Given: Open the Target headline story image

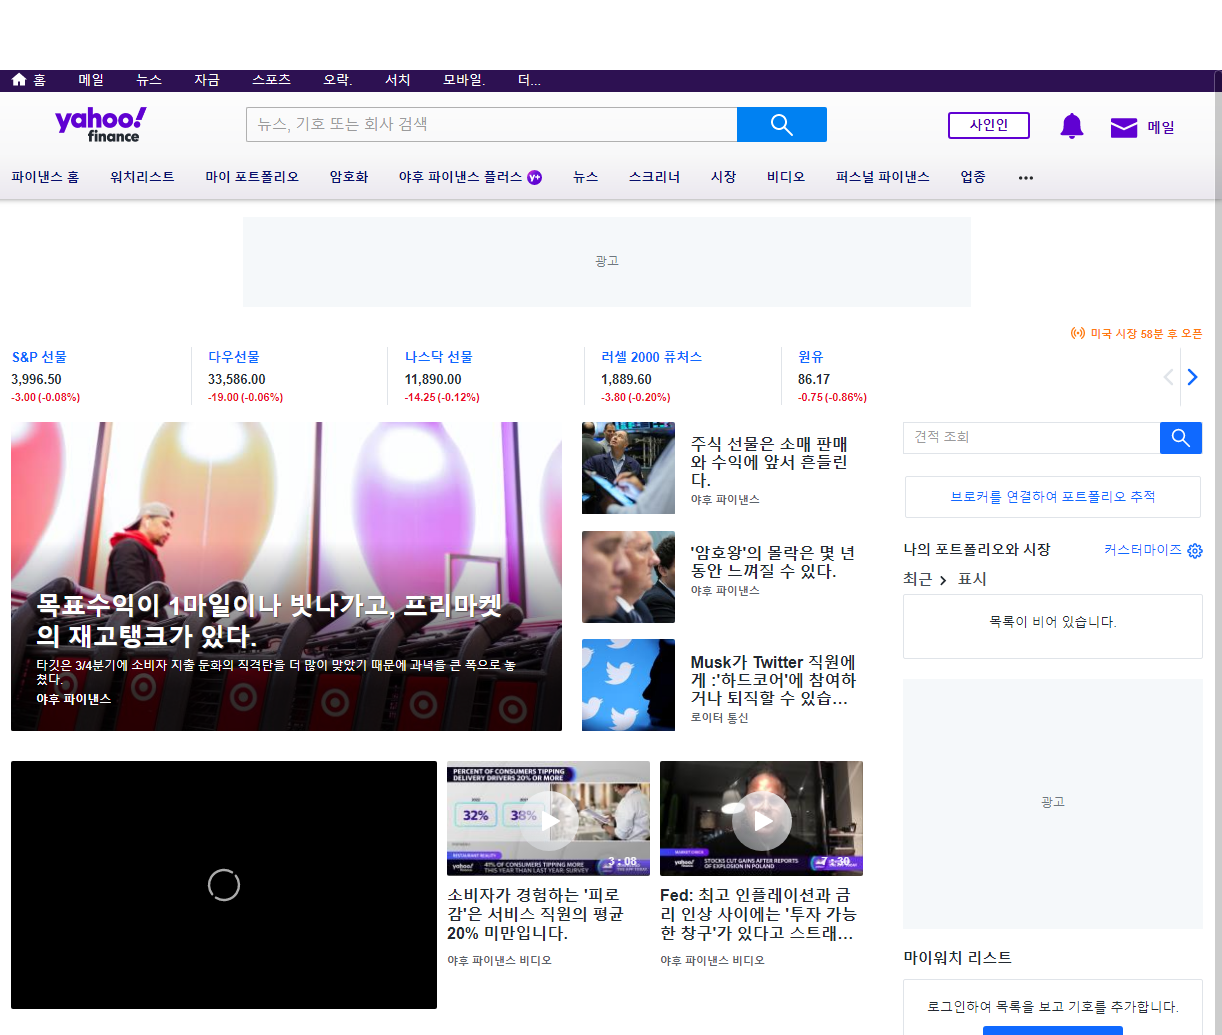Looking at the screenshot, I should tap(286, 576).
